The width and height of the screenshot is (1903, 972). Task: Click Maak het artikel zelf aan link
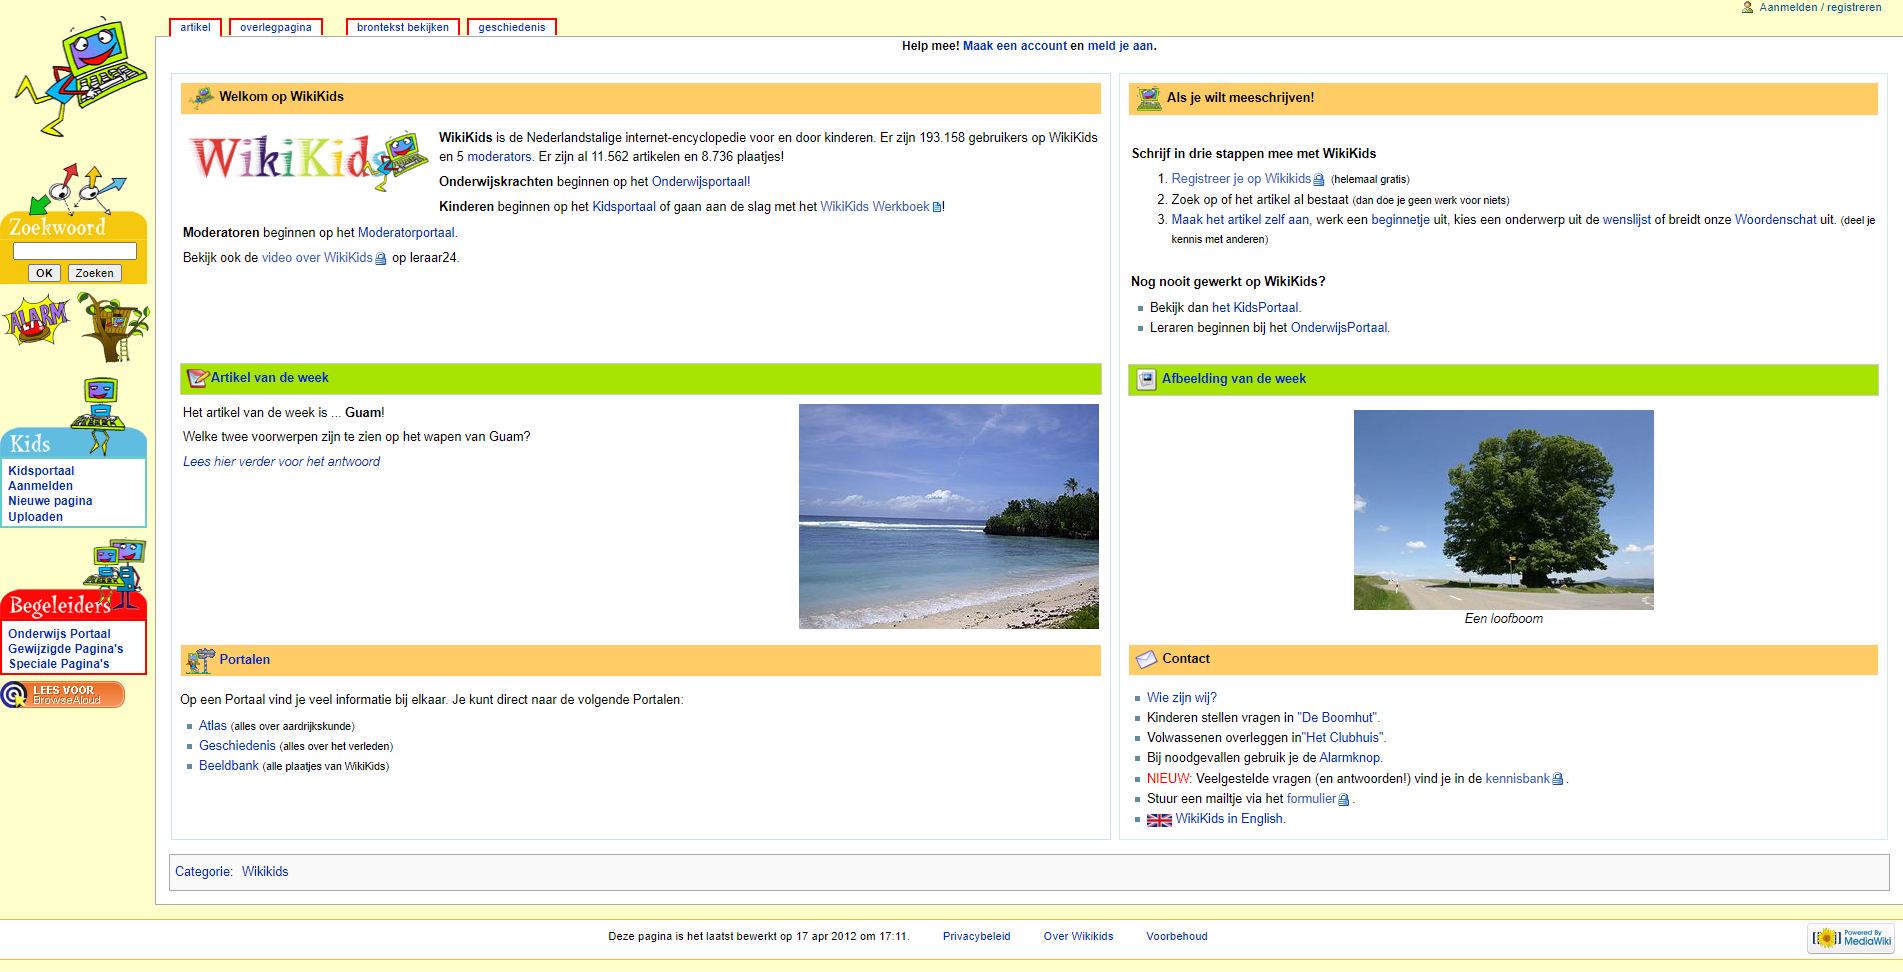pos(1240,220)
